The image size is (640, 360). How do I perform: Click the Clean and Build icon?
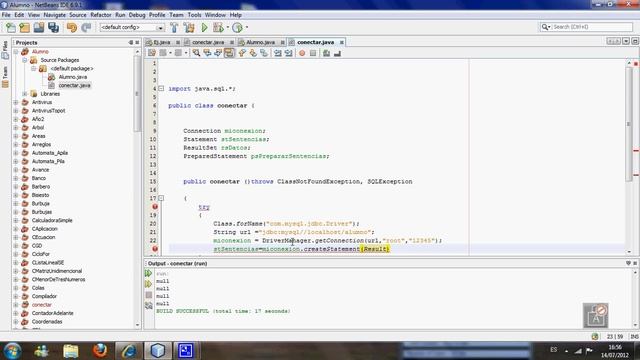pyautogui.click(x=189, y=27)
